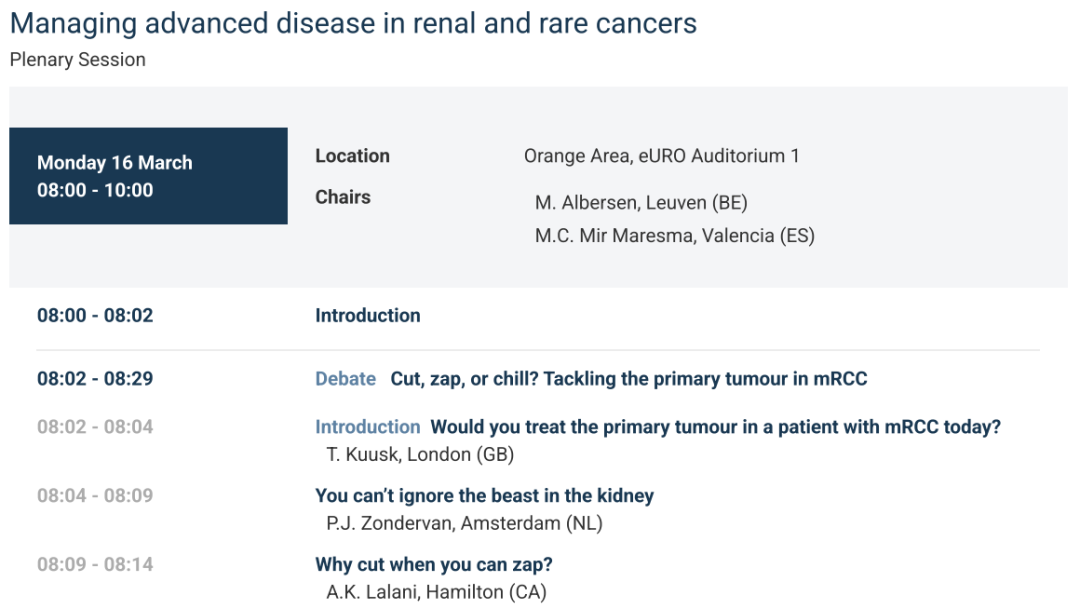Select speaker A.K. Lalani, Hamilton (CA)

tap(436, 592)
